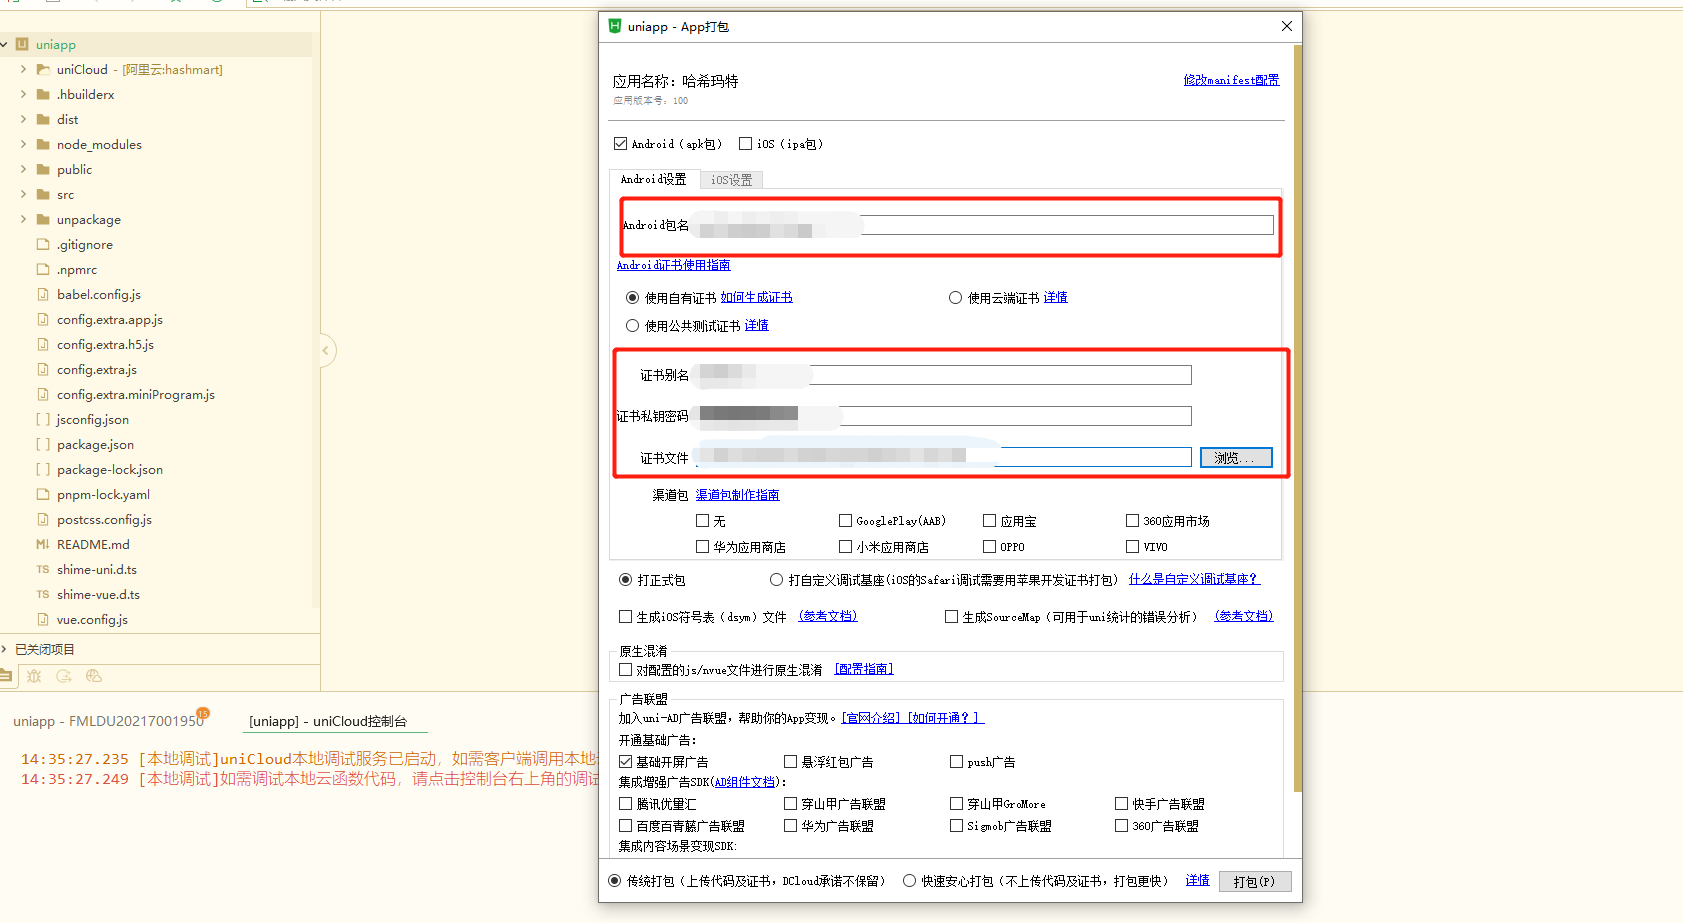
Task: Open the 如何生成证书 link
Action: click(x=756, y=298)
